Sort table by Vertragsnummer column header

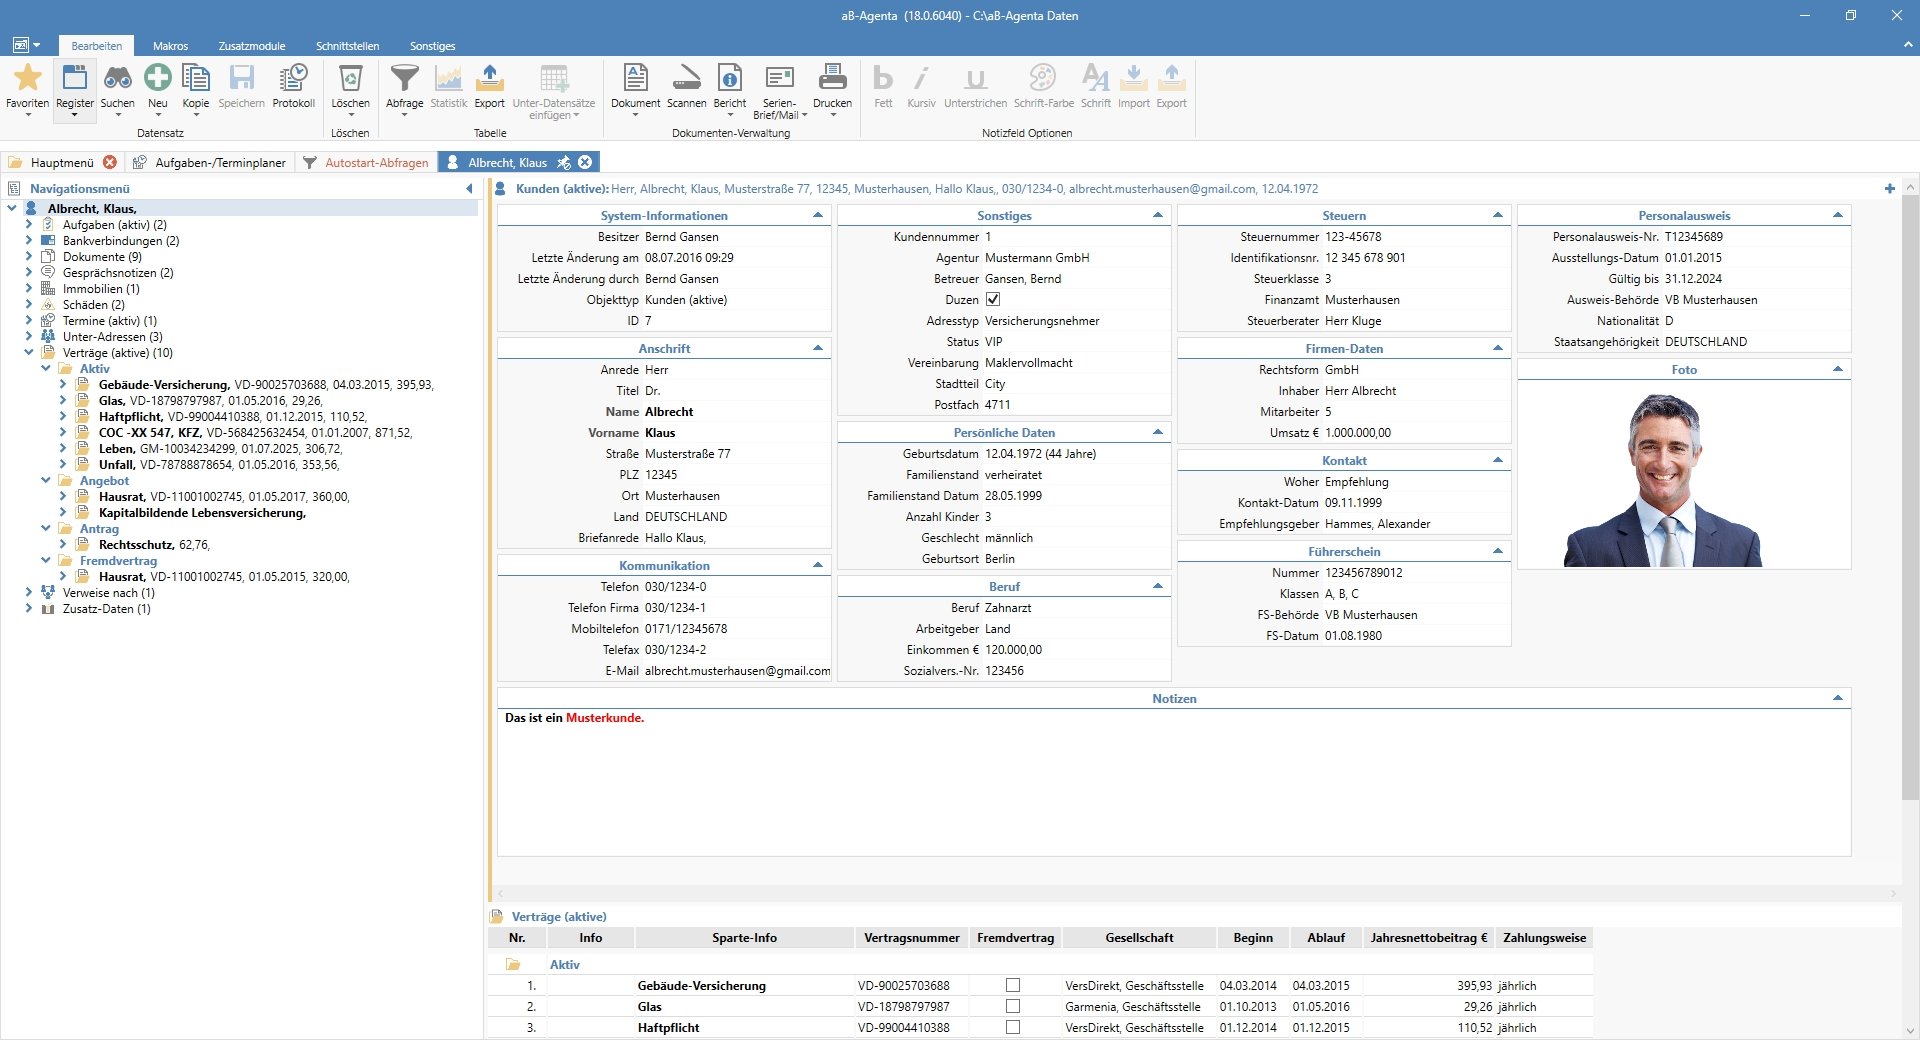tap(911, 938)
